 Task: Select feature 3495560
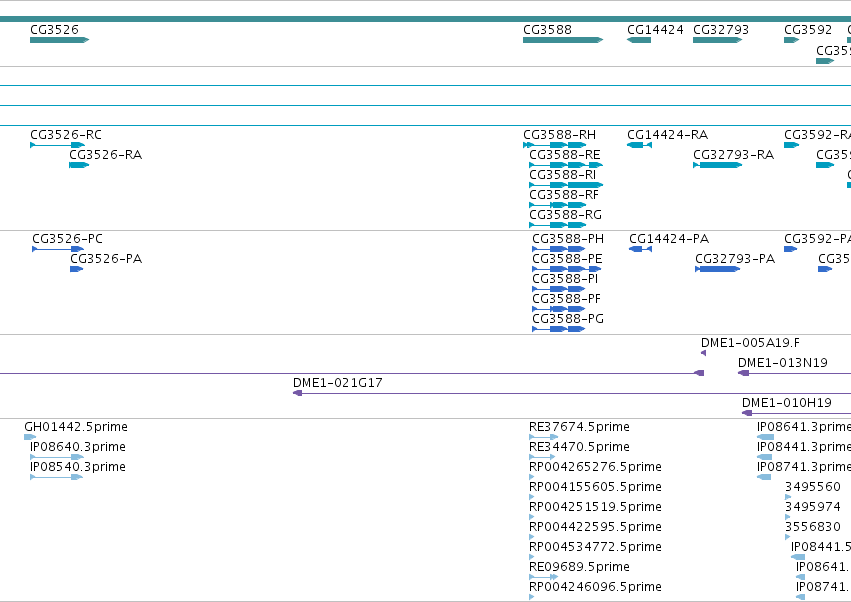click(x=788, y=498)
